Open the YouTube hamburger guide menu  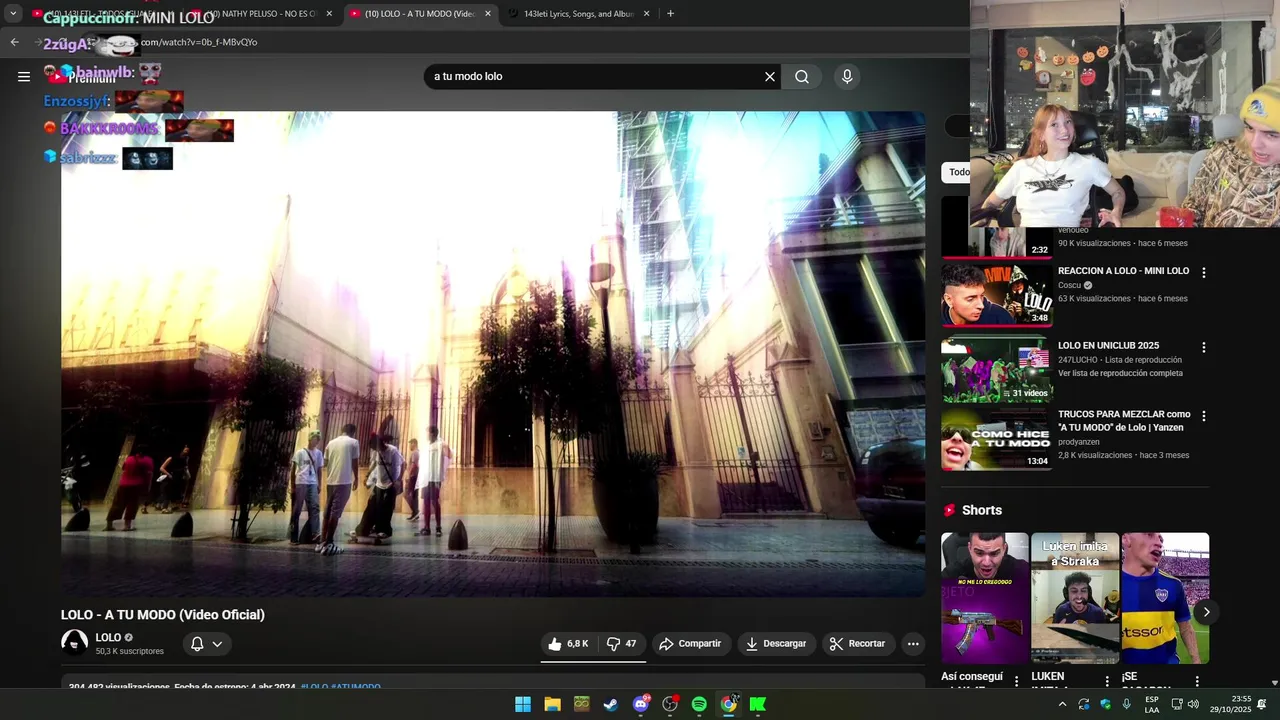tap(24, 76)
